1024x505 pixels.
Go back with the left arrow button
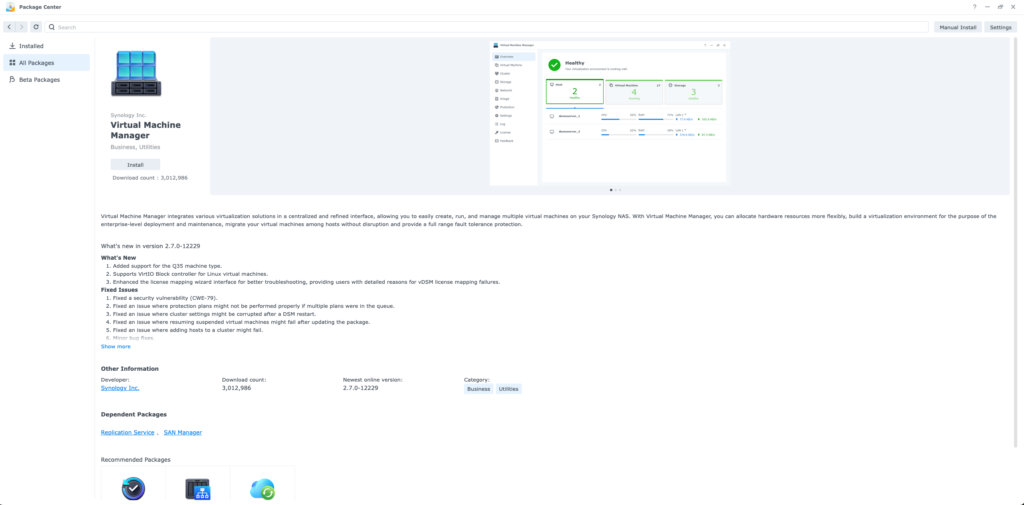(x=9, y=27)
